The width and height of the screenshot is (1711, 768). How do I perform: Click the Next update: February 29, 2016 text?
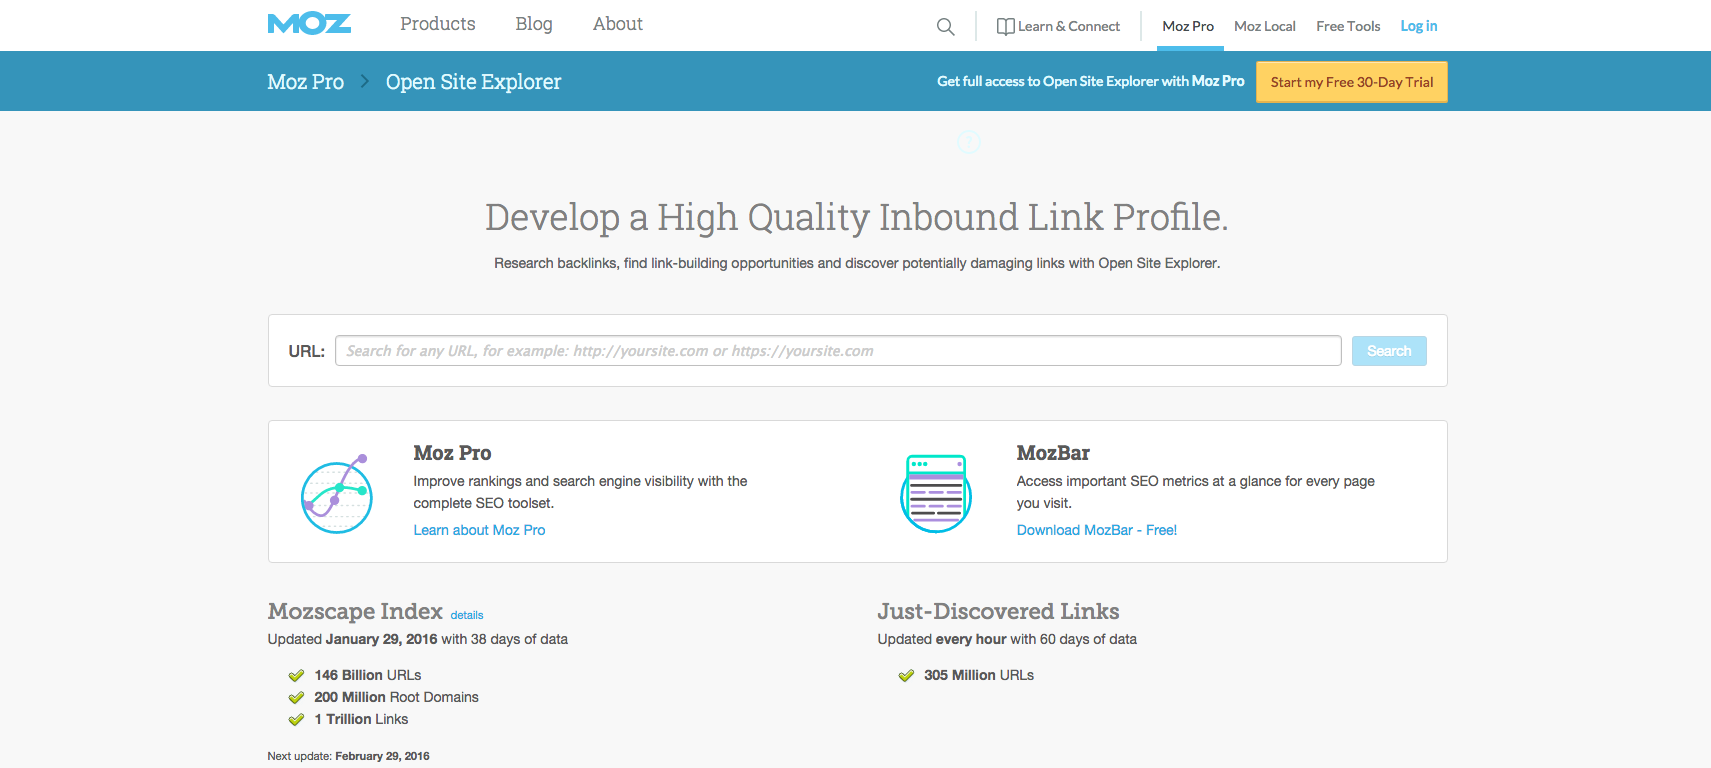(348, 756)
